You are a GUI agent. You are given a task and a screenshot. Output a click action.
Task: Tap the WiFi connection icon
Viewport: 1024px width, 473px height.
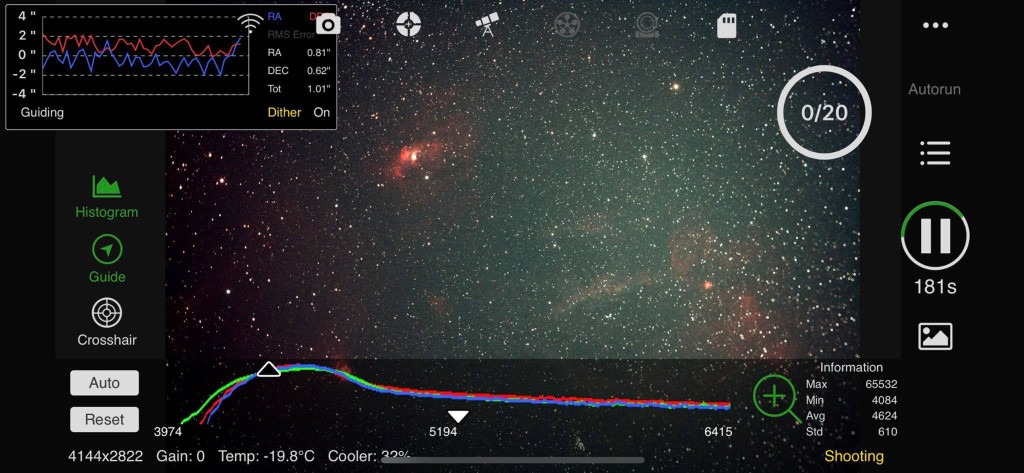point(249,22)
